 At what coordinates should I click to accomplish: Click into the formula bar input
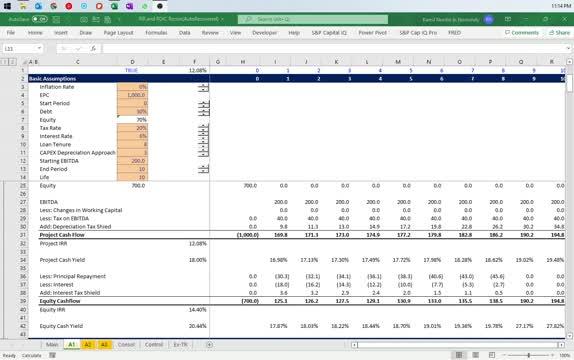coord(334,48)
